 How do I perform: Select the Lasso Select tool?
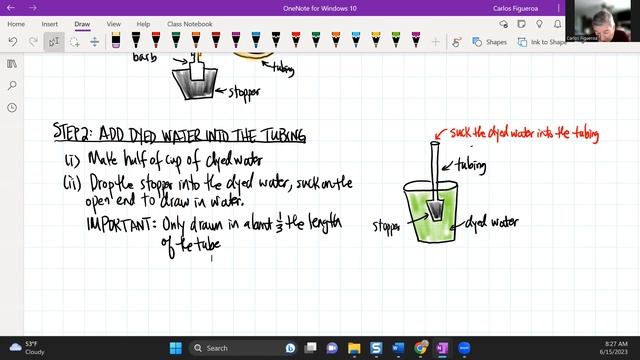click(74, 42)
